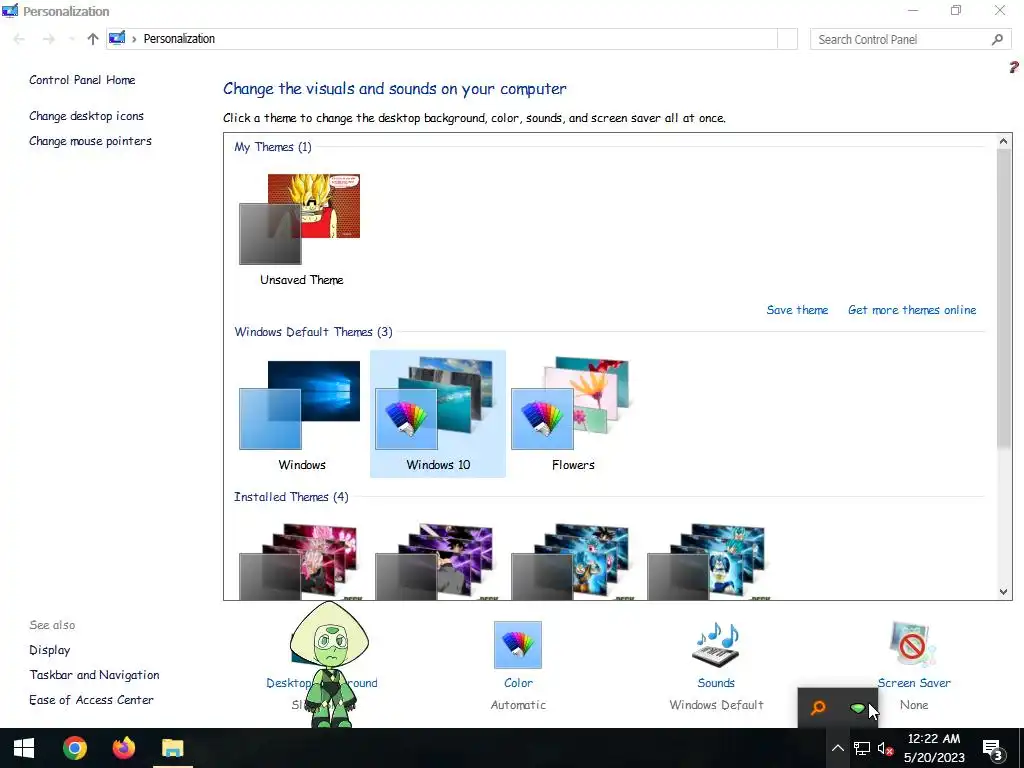Click the Color text link
Image resolution: width=1024 pixels, height=768 pixels.
pos(518,682)
